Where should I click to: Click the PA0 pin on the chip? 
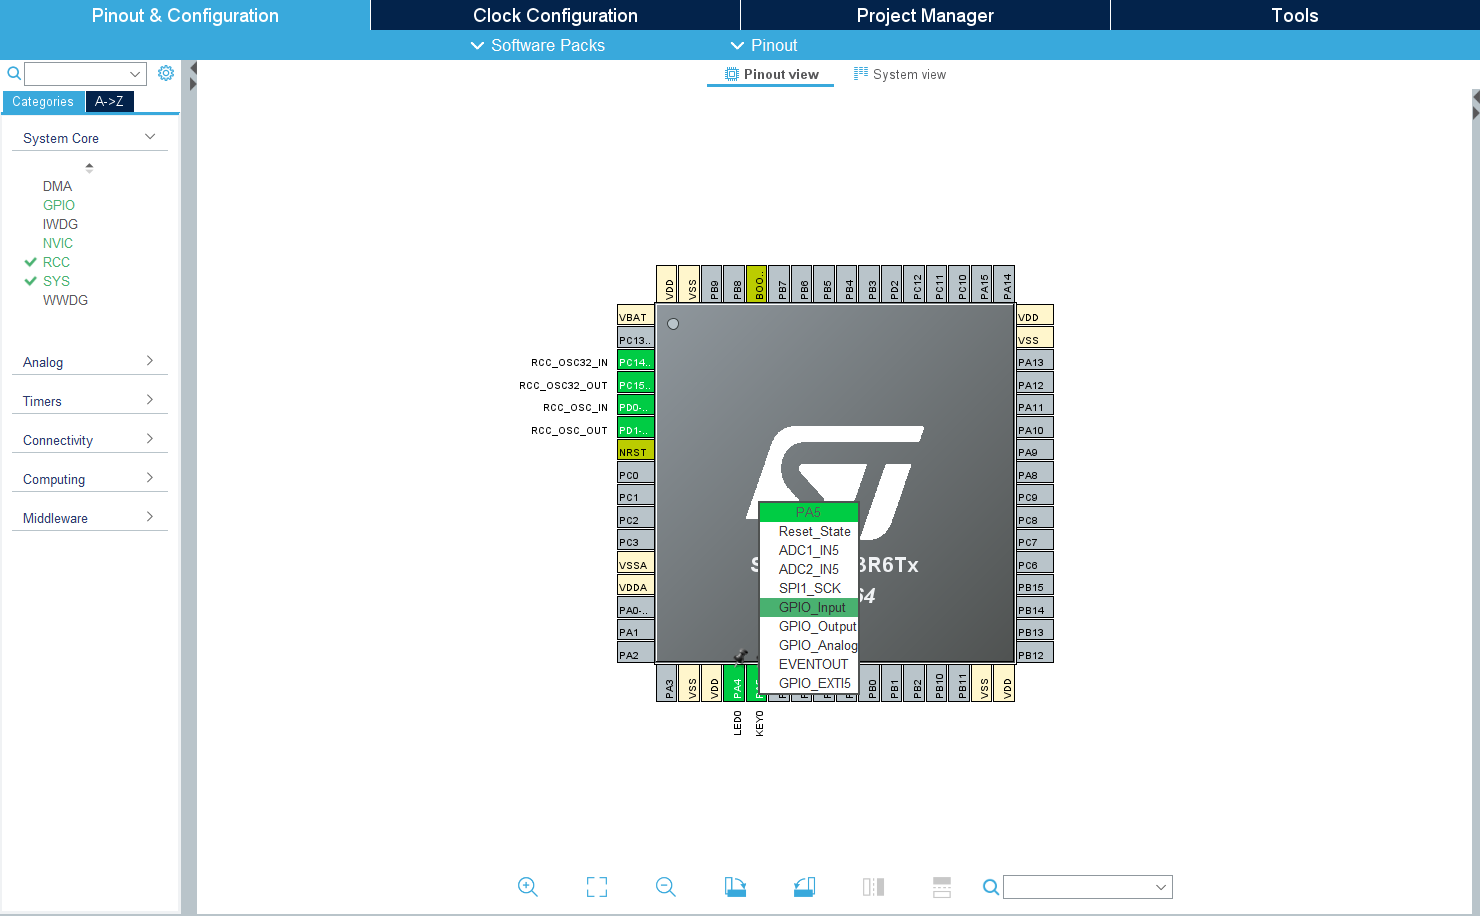tap(636, 609)
